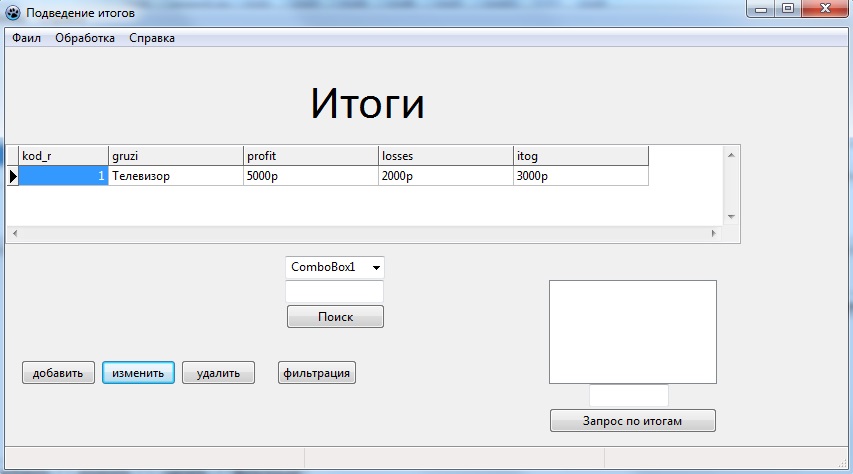Select the kod_r column header
This screenshot has width=853, height=474.
64,156
